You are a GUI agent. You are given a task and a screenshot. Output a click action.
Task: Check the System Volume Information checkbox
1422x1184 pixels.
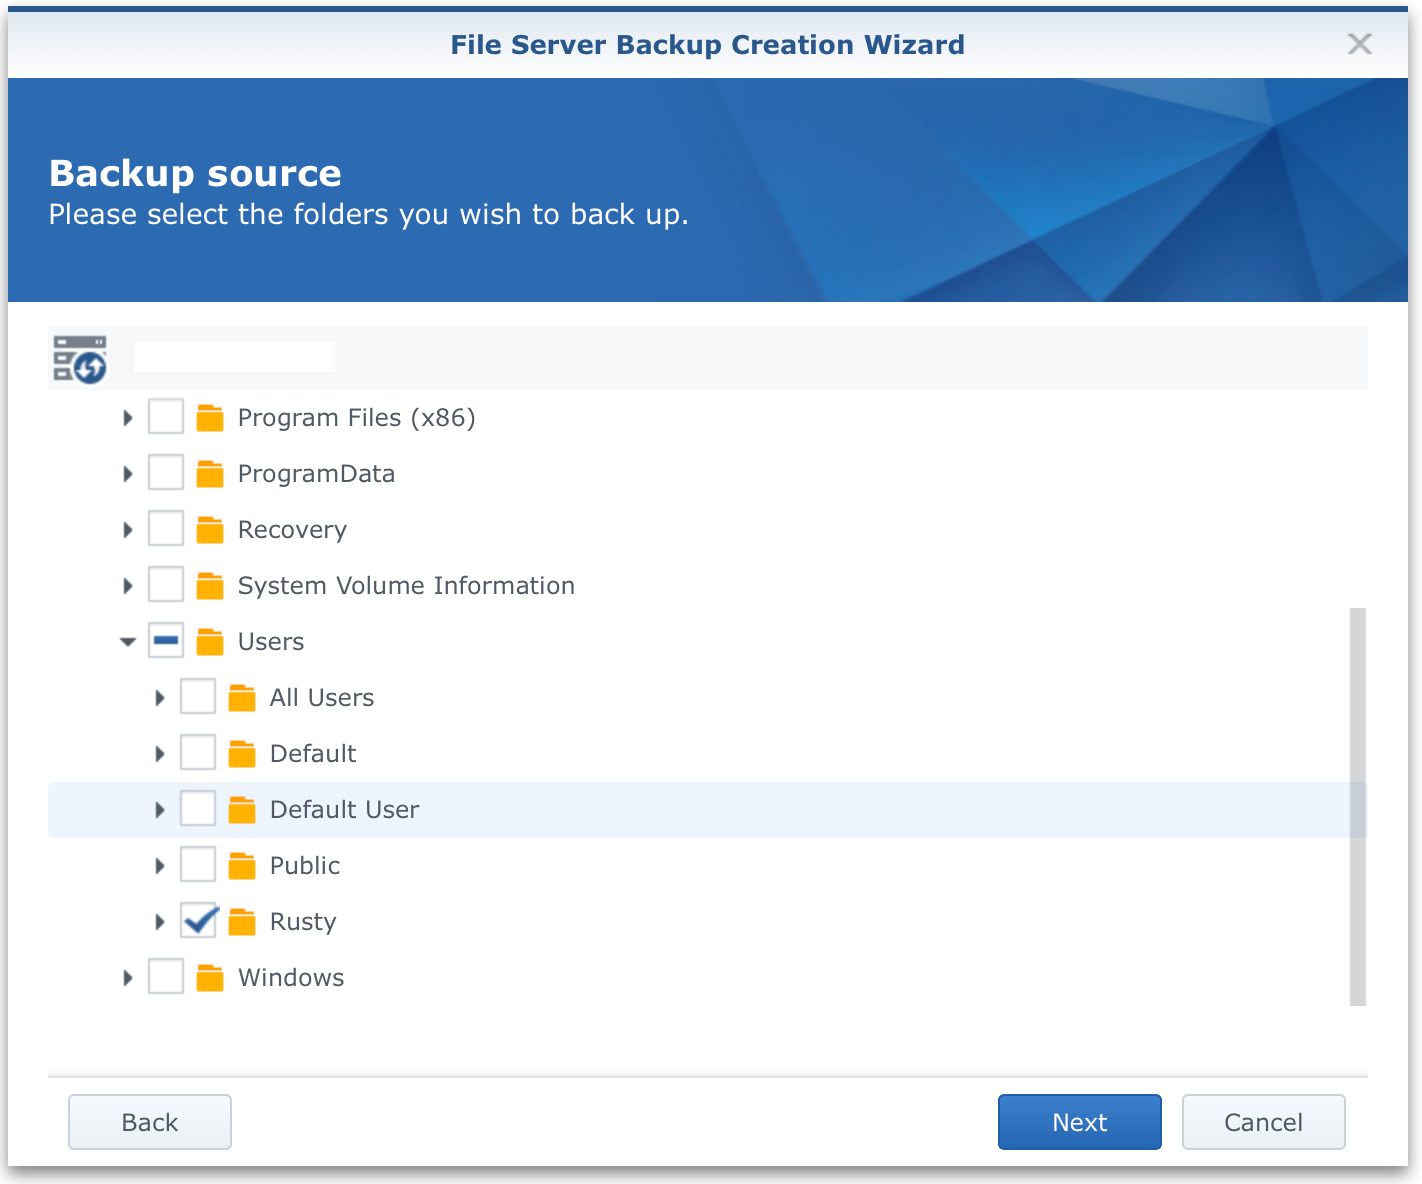[x=166, y=584]
